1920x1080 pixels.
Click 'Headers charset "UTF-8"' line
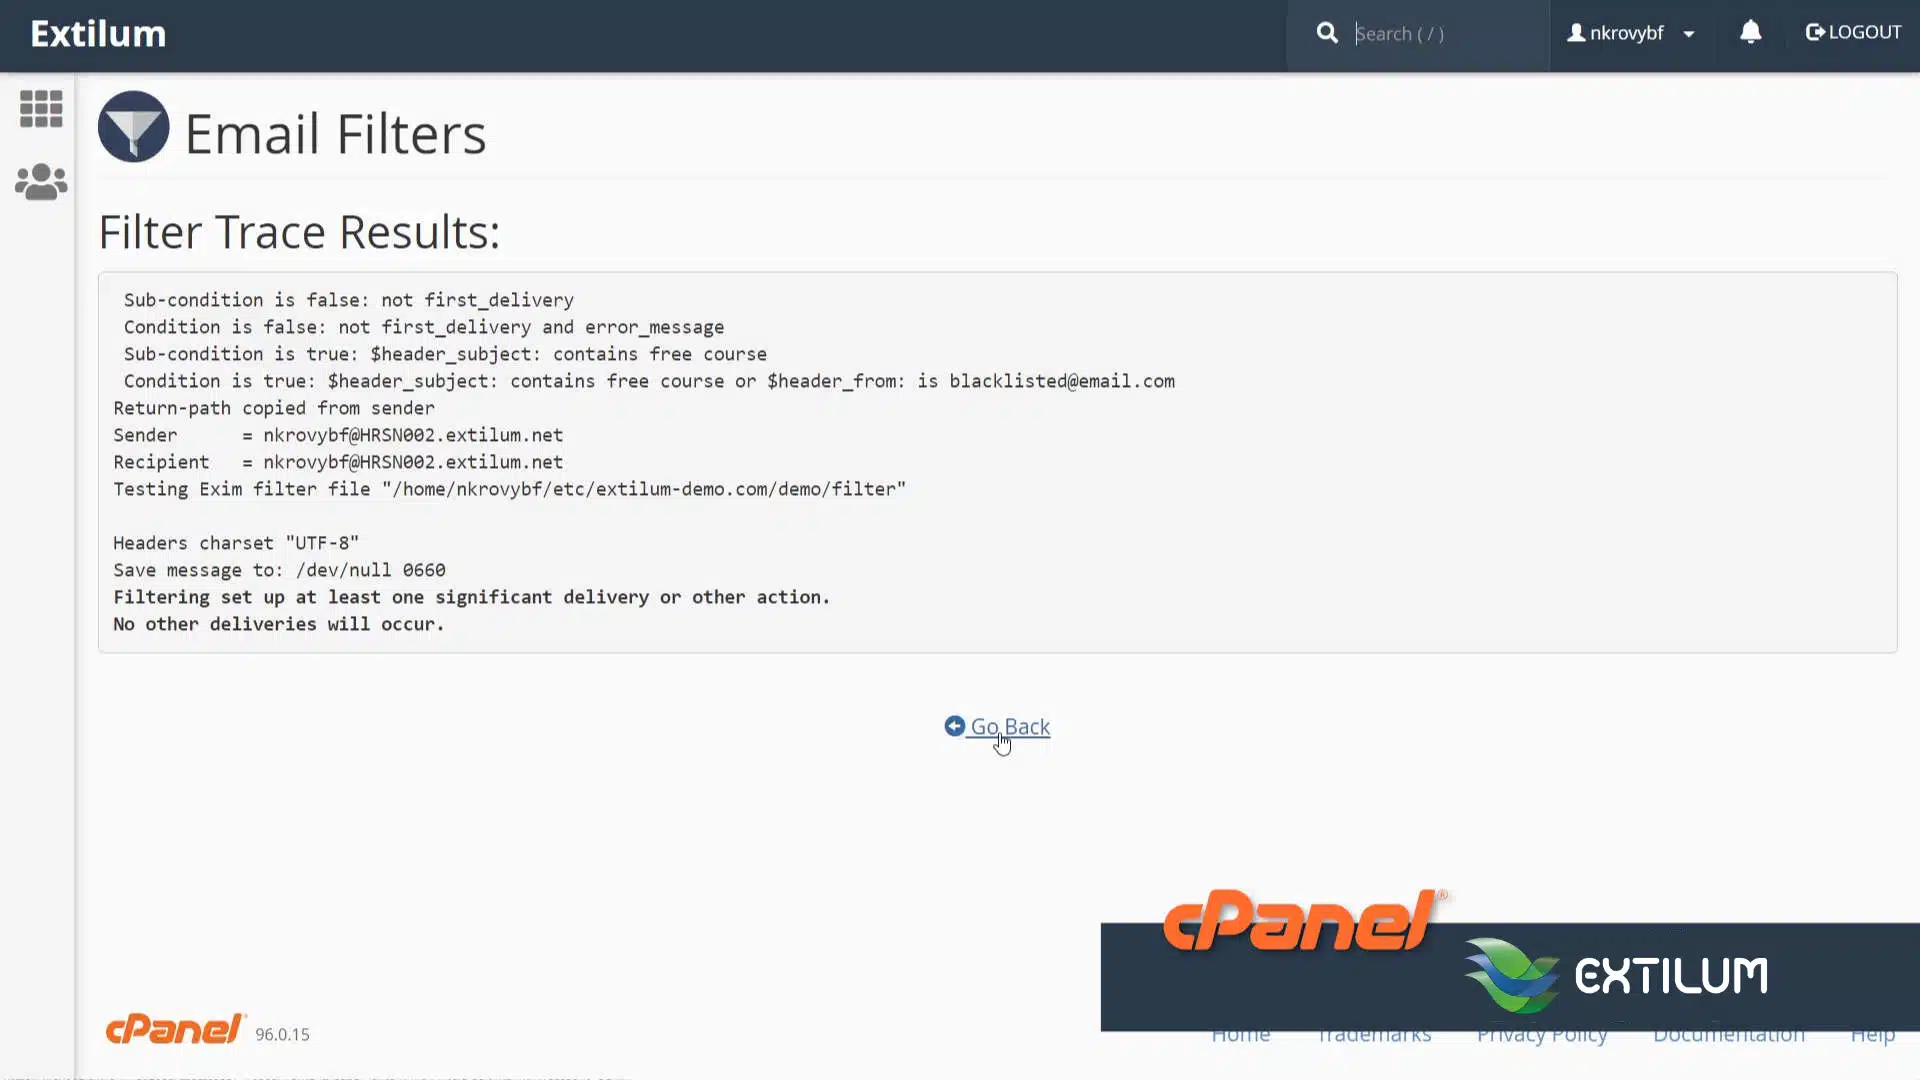point(236,543)
